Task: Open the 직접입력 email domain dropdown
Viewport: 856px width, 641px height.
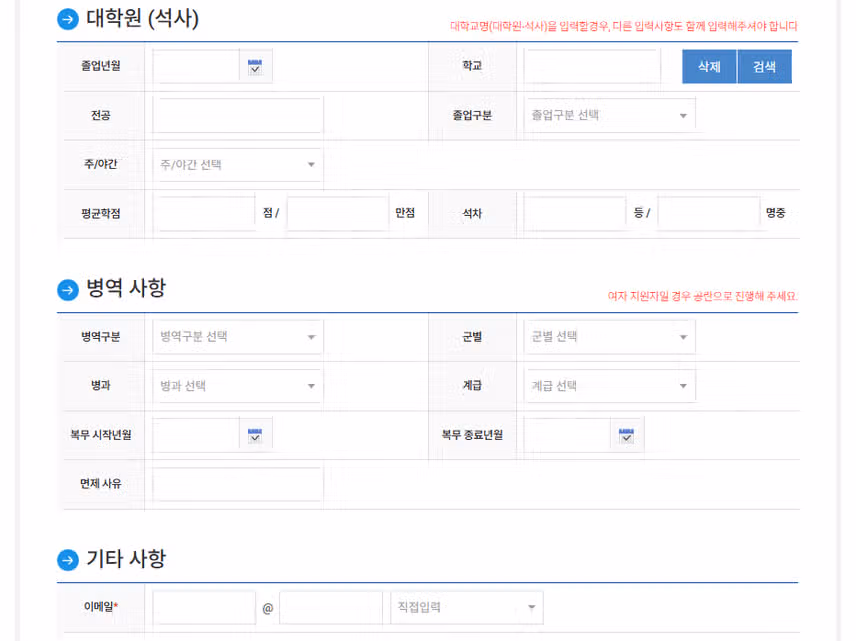Action: point(467,607)
